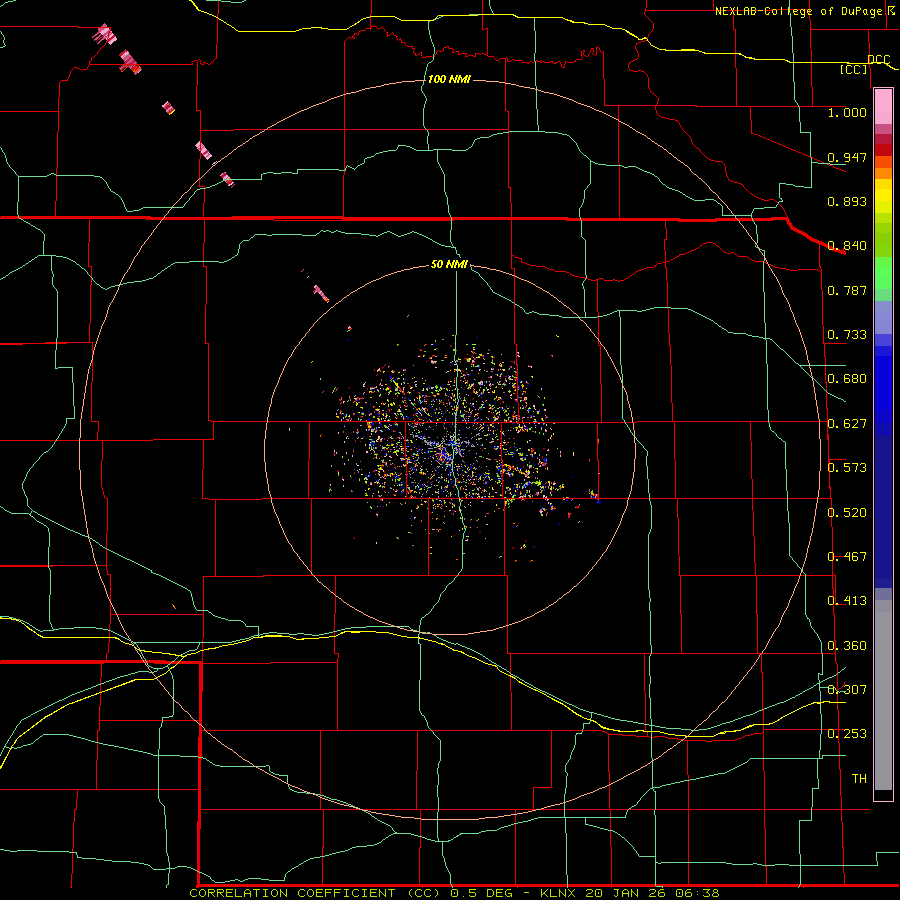This screenshot has height=900, width=900.
Task: Select the 0.627 legend value
Action: pyautogui.click(x=847, y=424)
